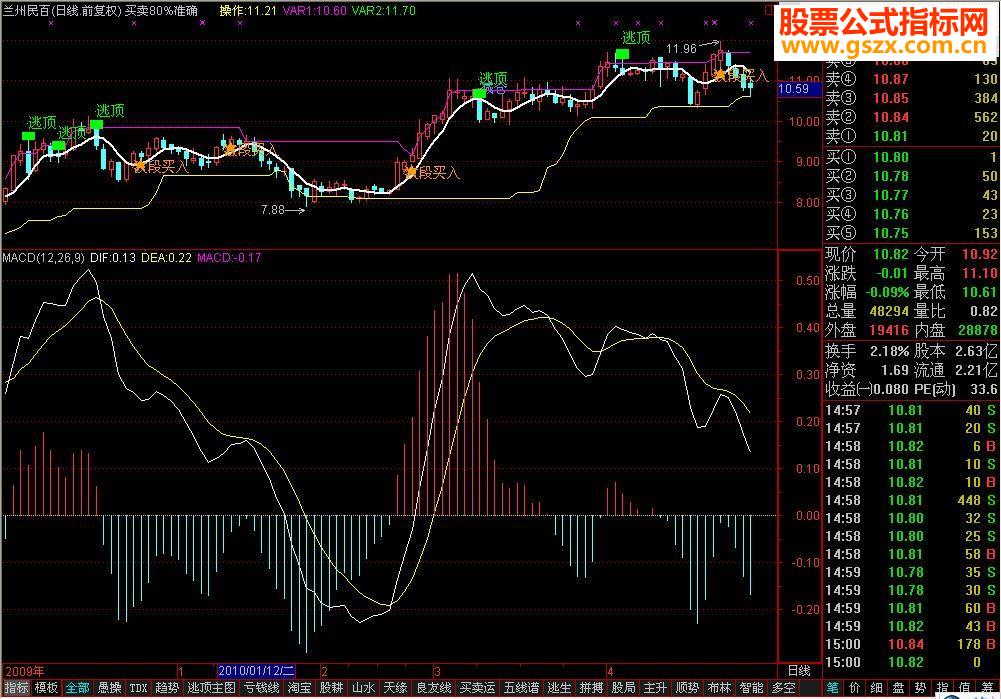Screen dimensions: 1001x699
Task: Switch to the 逃顶主图 tab
Action: [211, 688]
